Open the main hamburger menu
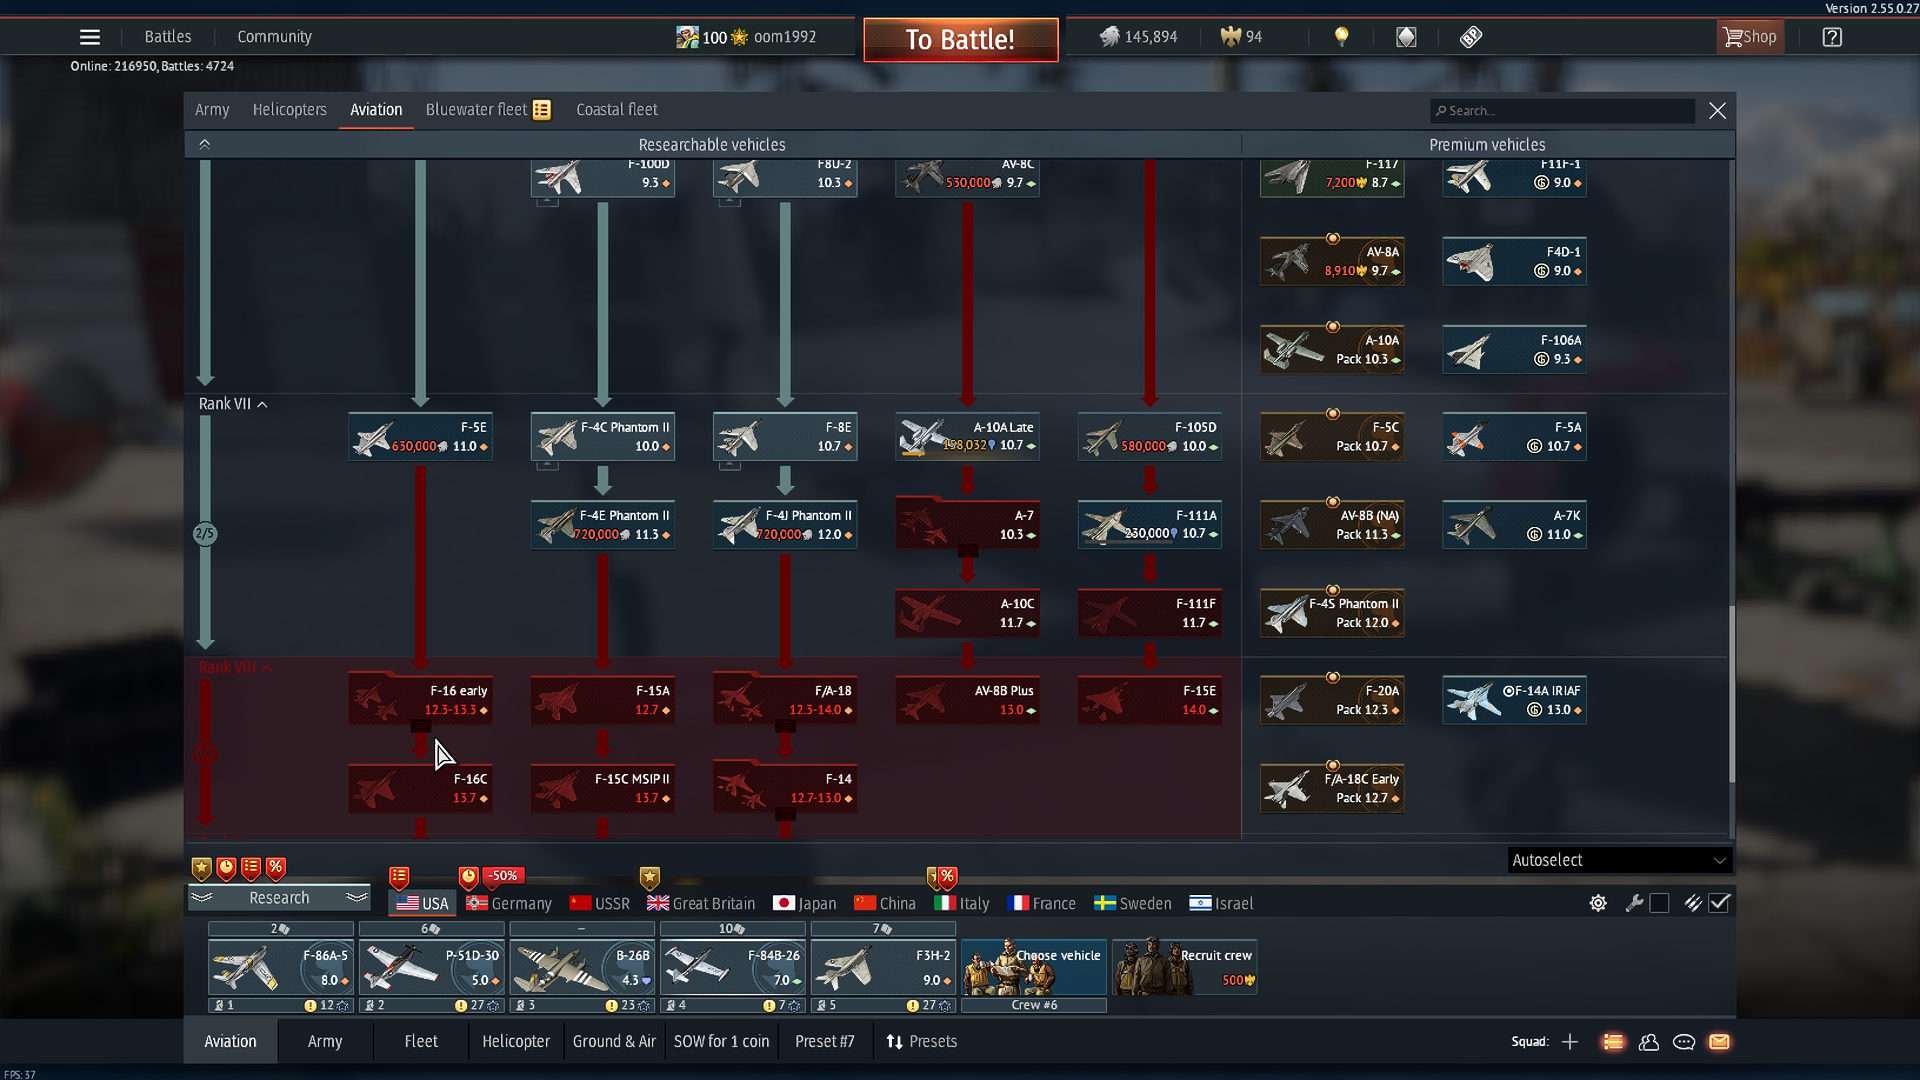The image size is (1920, 1080). coord(90,37)
